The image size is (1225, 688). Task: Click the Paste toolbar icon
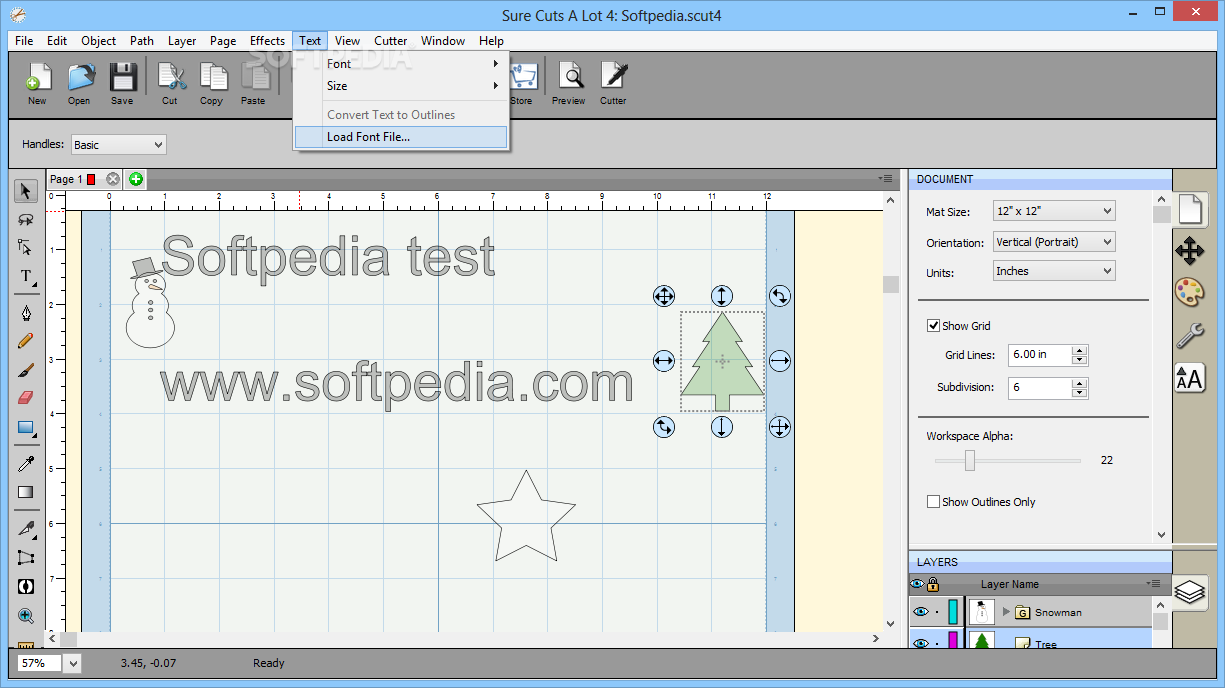(253, 82)
